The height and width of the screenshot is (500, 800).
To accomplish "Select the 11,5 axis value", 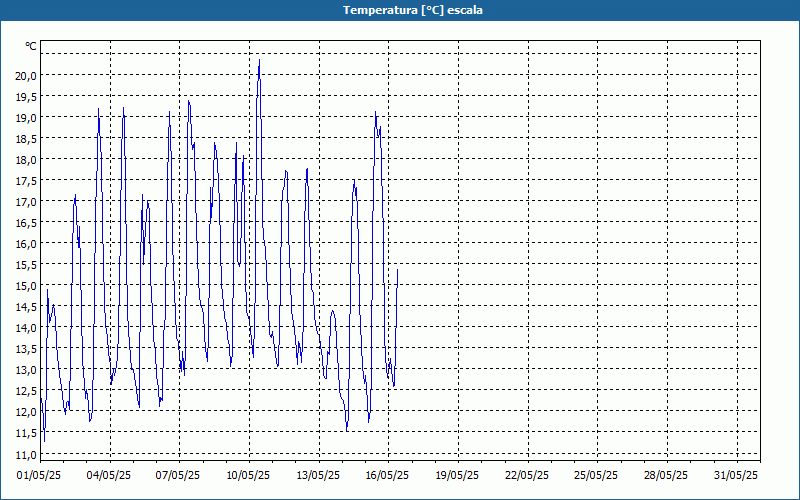I will point(27,433).
